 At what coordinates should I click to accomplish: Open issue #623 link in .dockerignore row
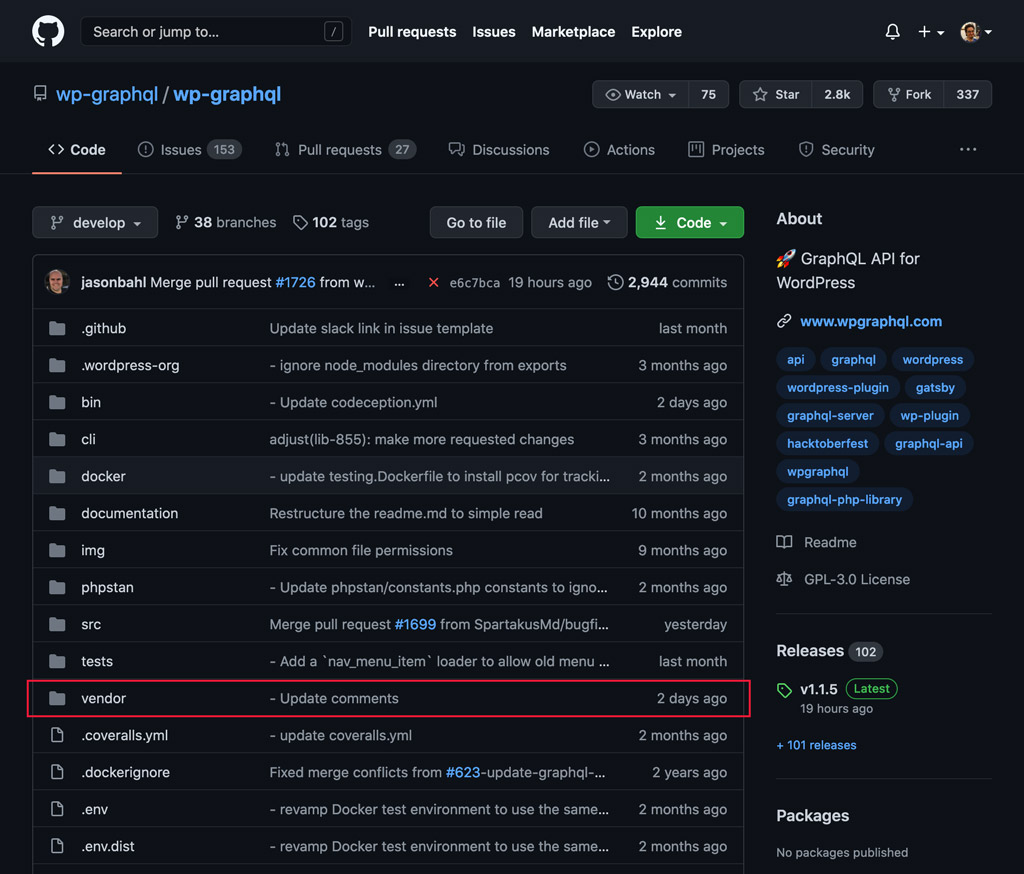click(x=463, y=772)
